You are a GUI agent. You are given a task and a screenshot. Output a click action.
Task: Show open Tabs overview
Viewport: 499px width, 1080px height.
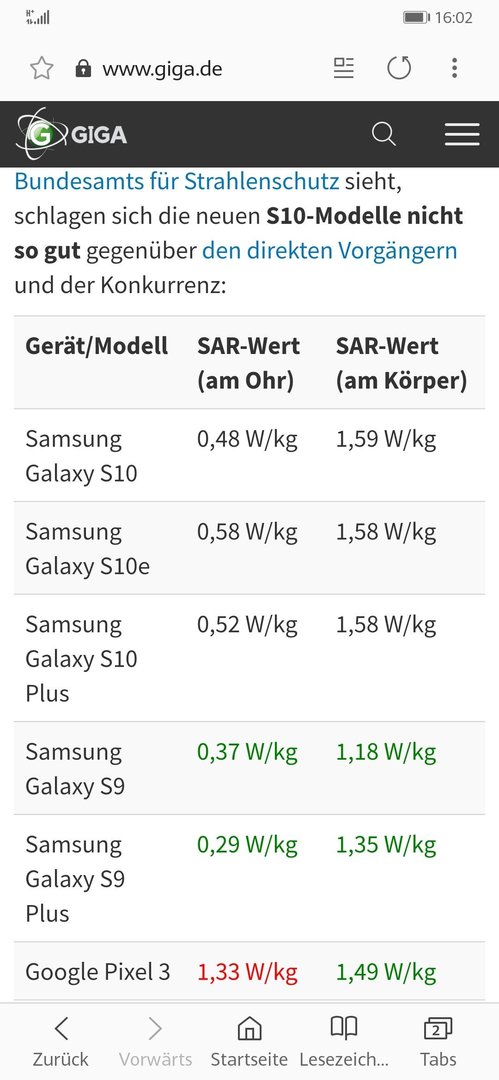[x=438, y=1042]
